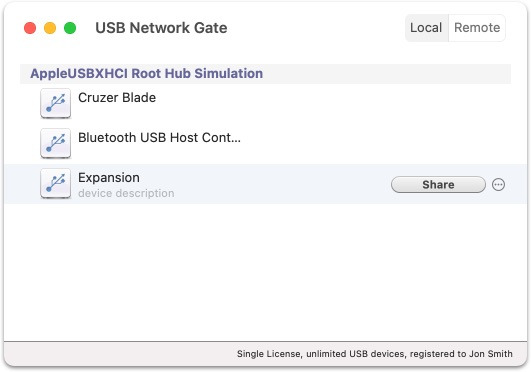
Task: Select the Local tab
Action: pos(426,28)
